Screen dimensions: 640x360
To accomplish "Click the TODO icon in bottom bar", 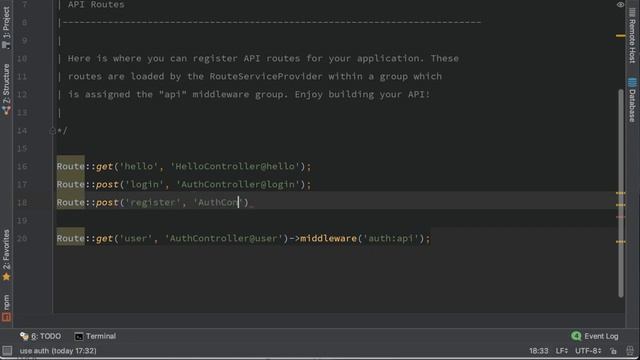I will (24, 336).
